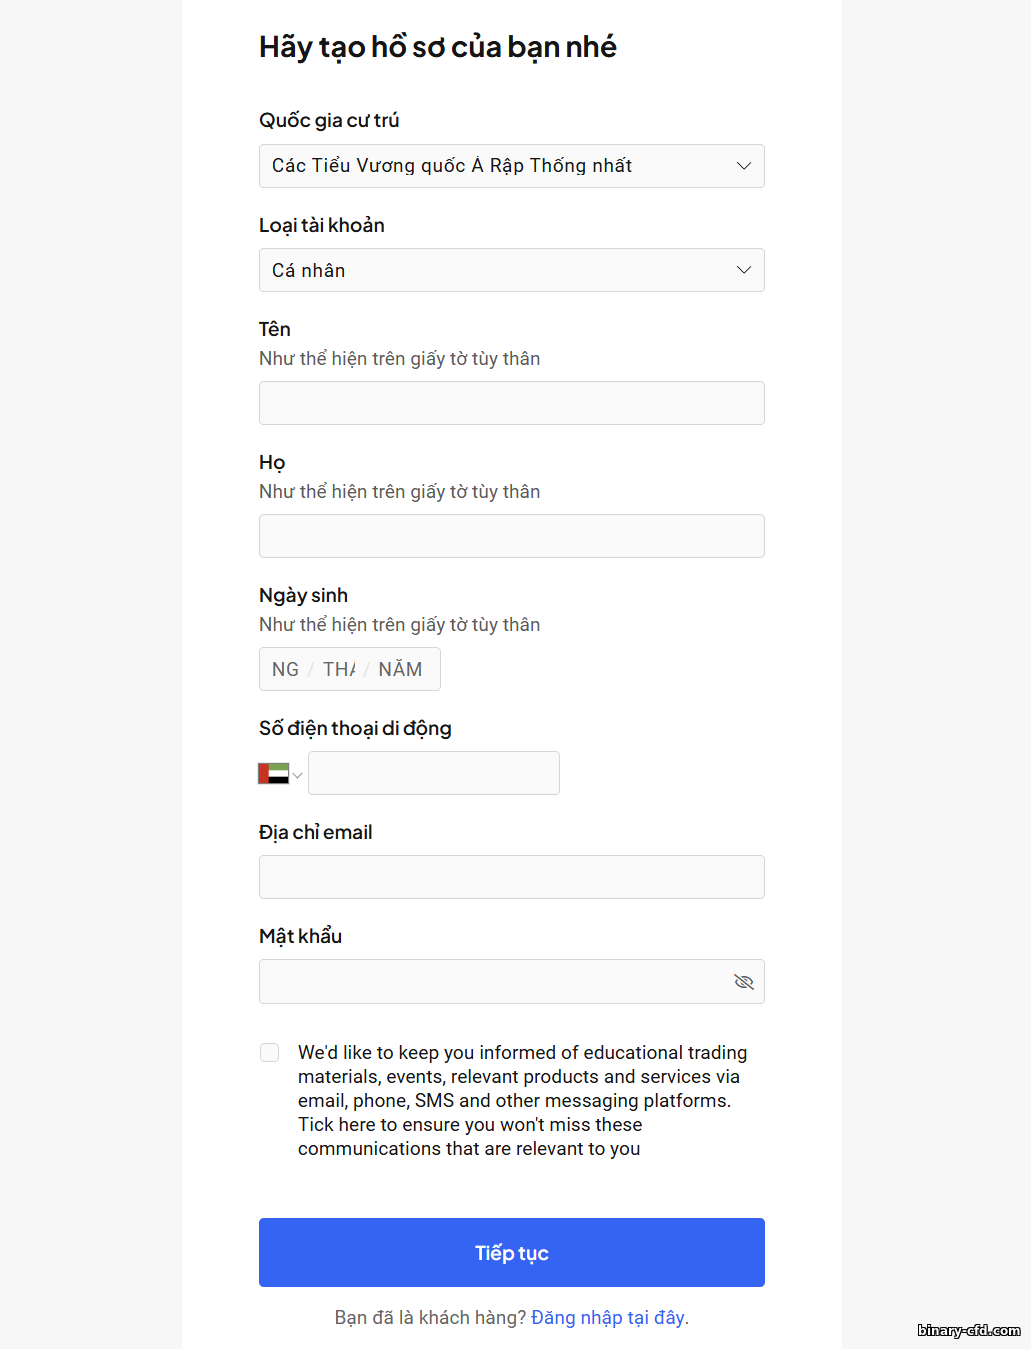Screen dimensions: 1031x1349
Task: Click the Tiếp tục button
Action: click(511, 1252)
